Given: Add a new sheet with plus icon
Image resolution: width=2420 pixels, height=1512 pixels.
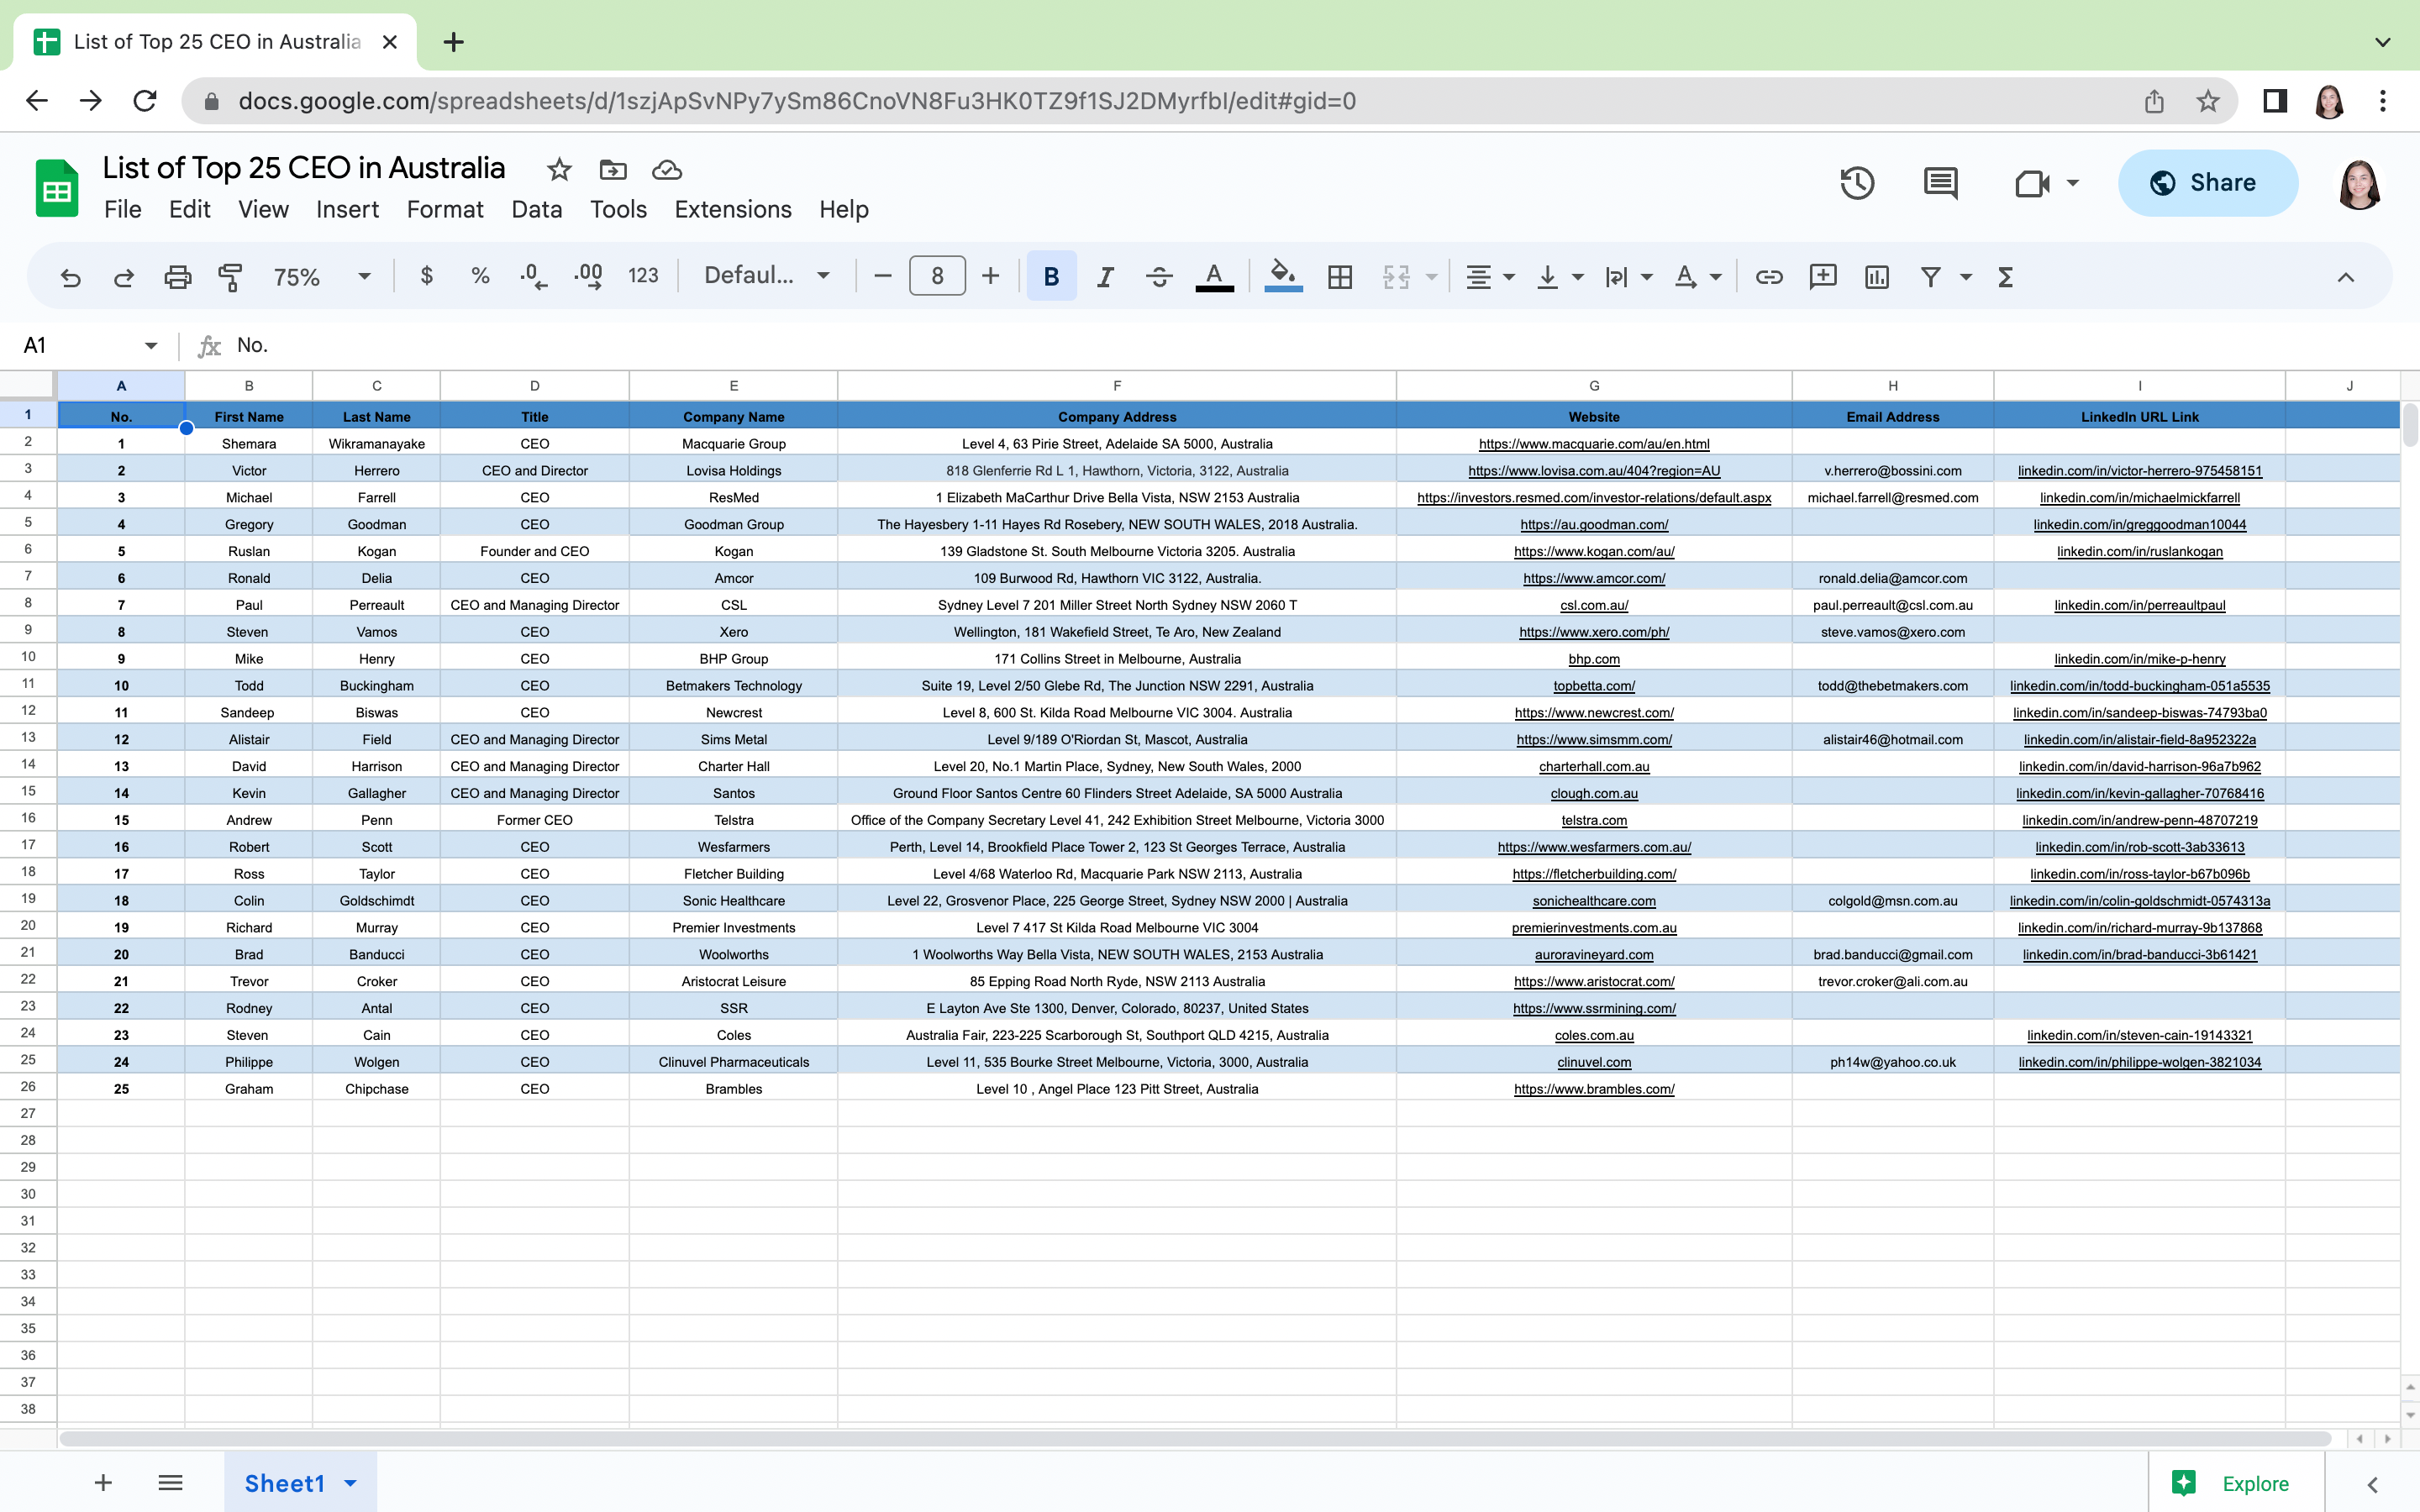Looking at the screenshot, I should tap(103, 1482).
